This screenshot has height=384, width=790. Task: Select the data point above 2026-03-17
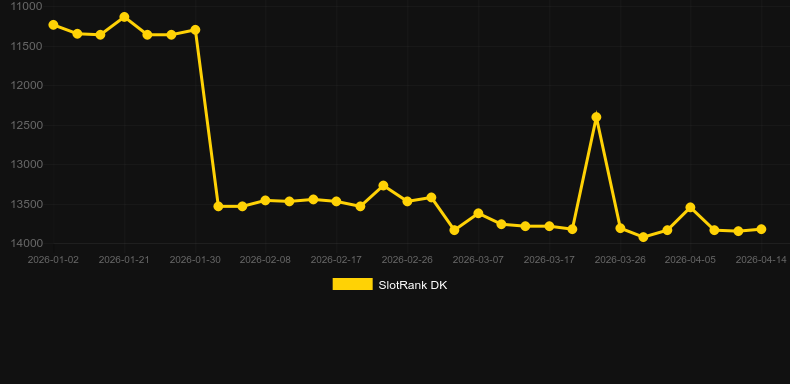[x=549, y=226]
